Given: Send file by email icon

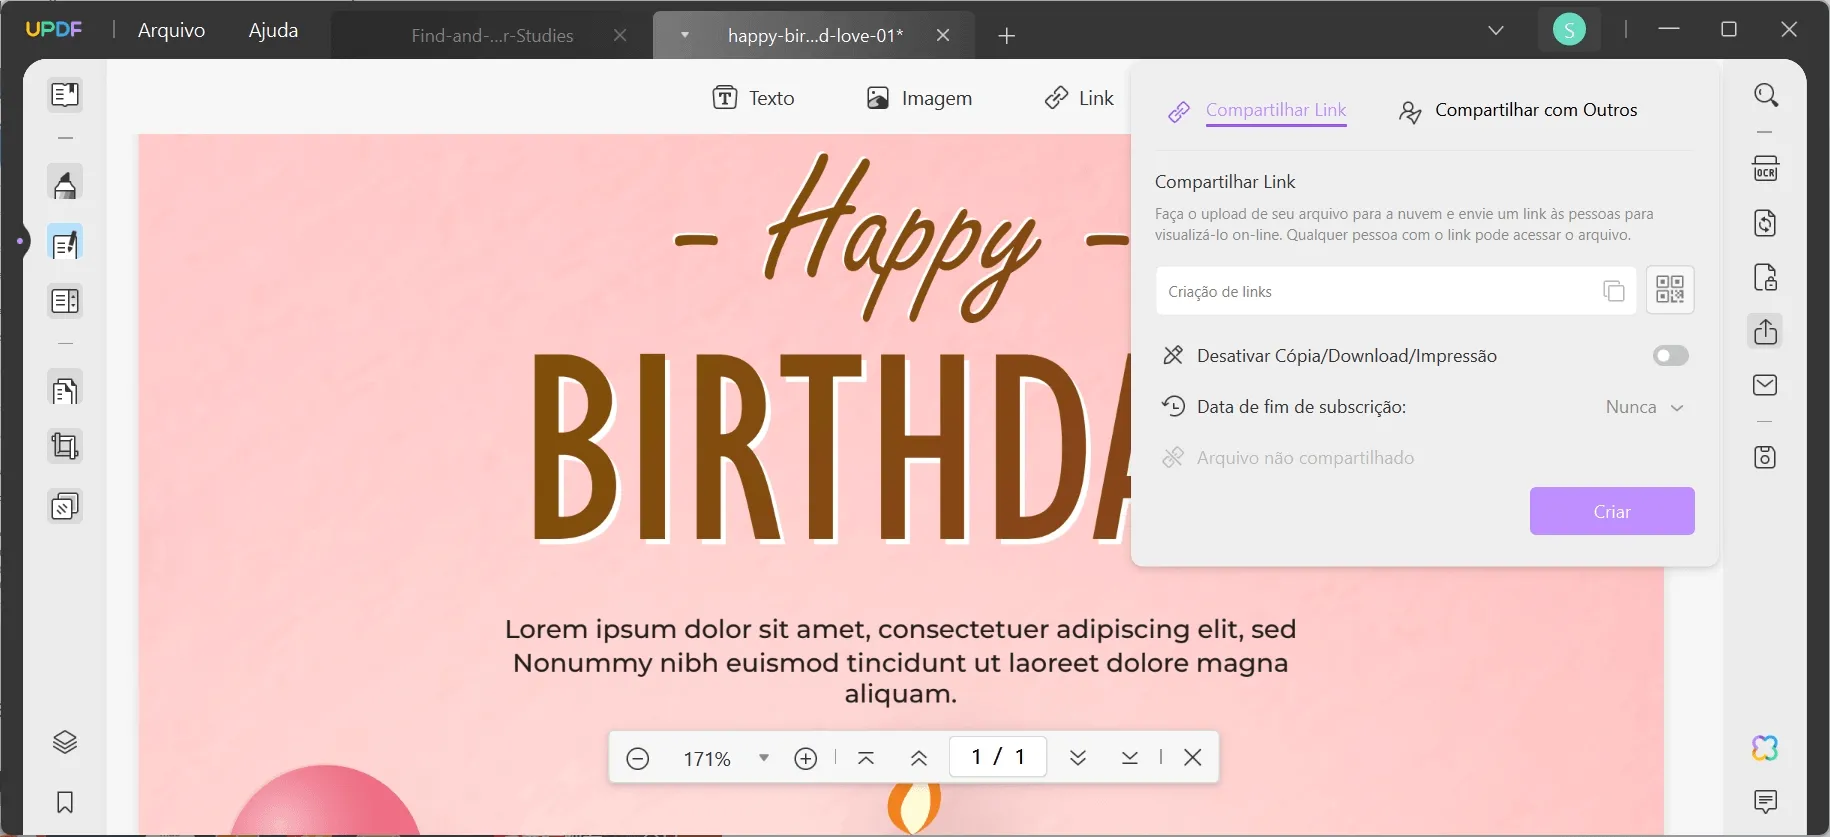Looking at the screenshot, I should [1766, 385].
